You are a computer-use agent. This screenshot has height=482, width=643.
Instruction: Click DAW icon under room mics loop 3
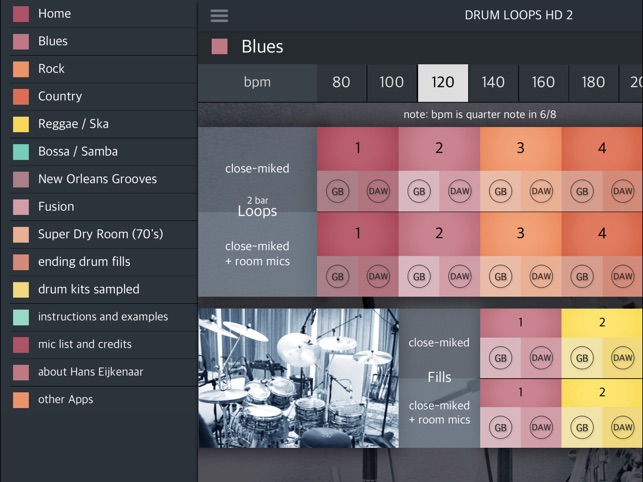[x=541, y=276]
